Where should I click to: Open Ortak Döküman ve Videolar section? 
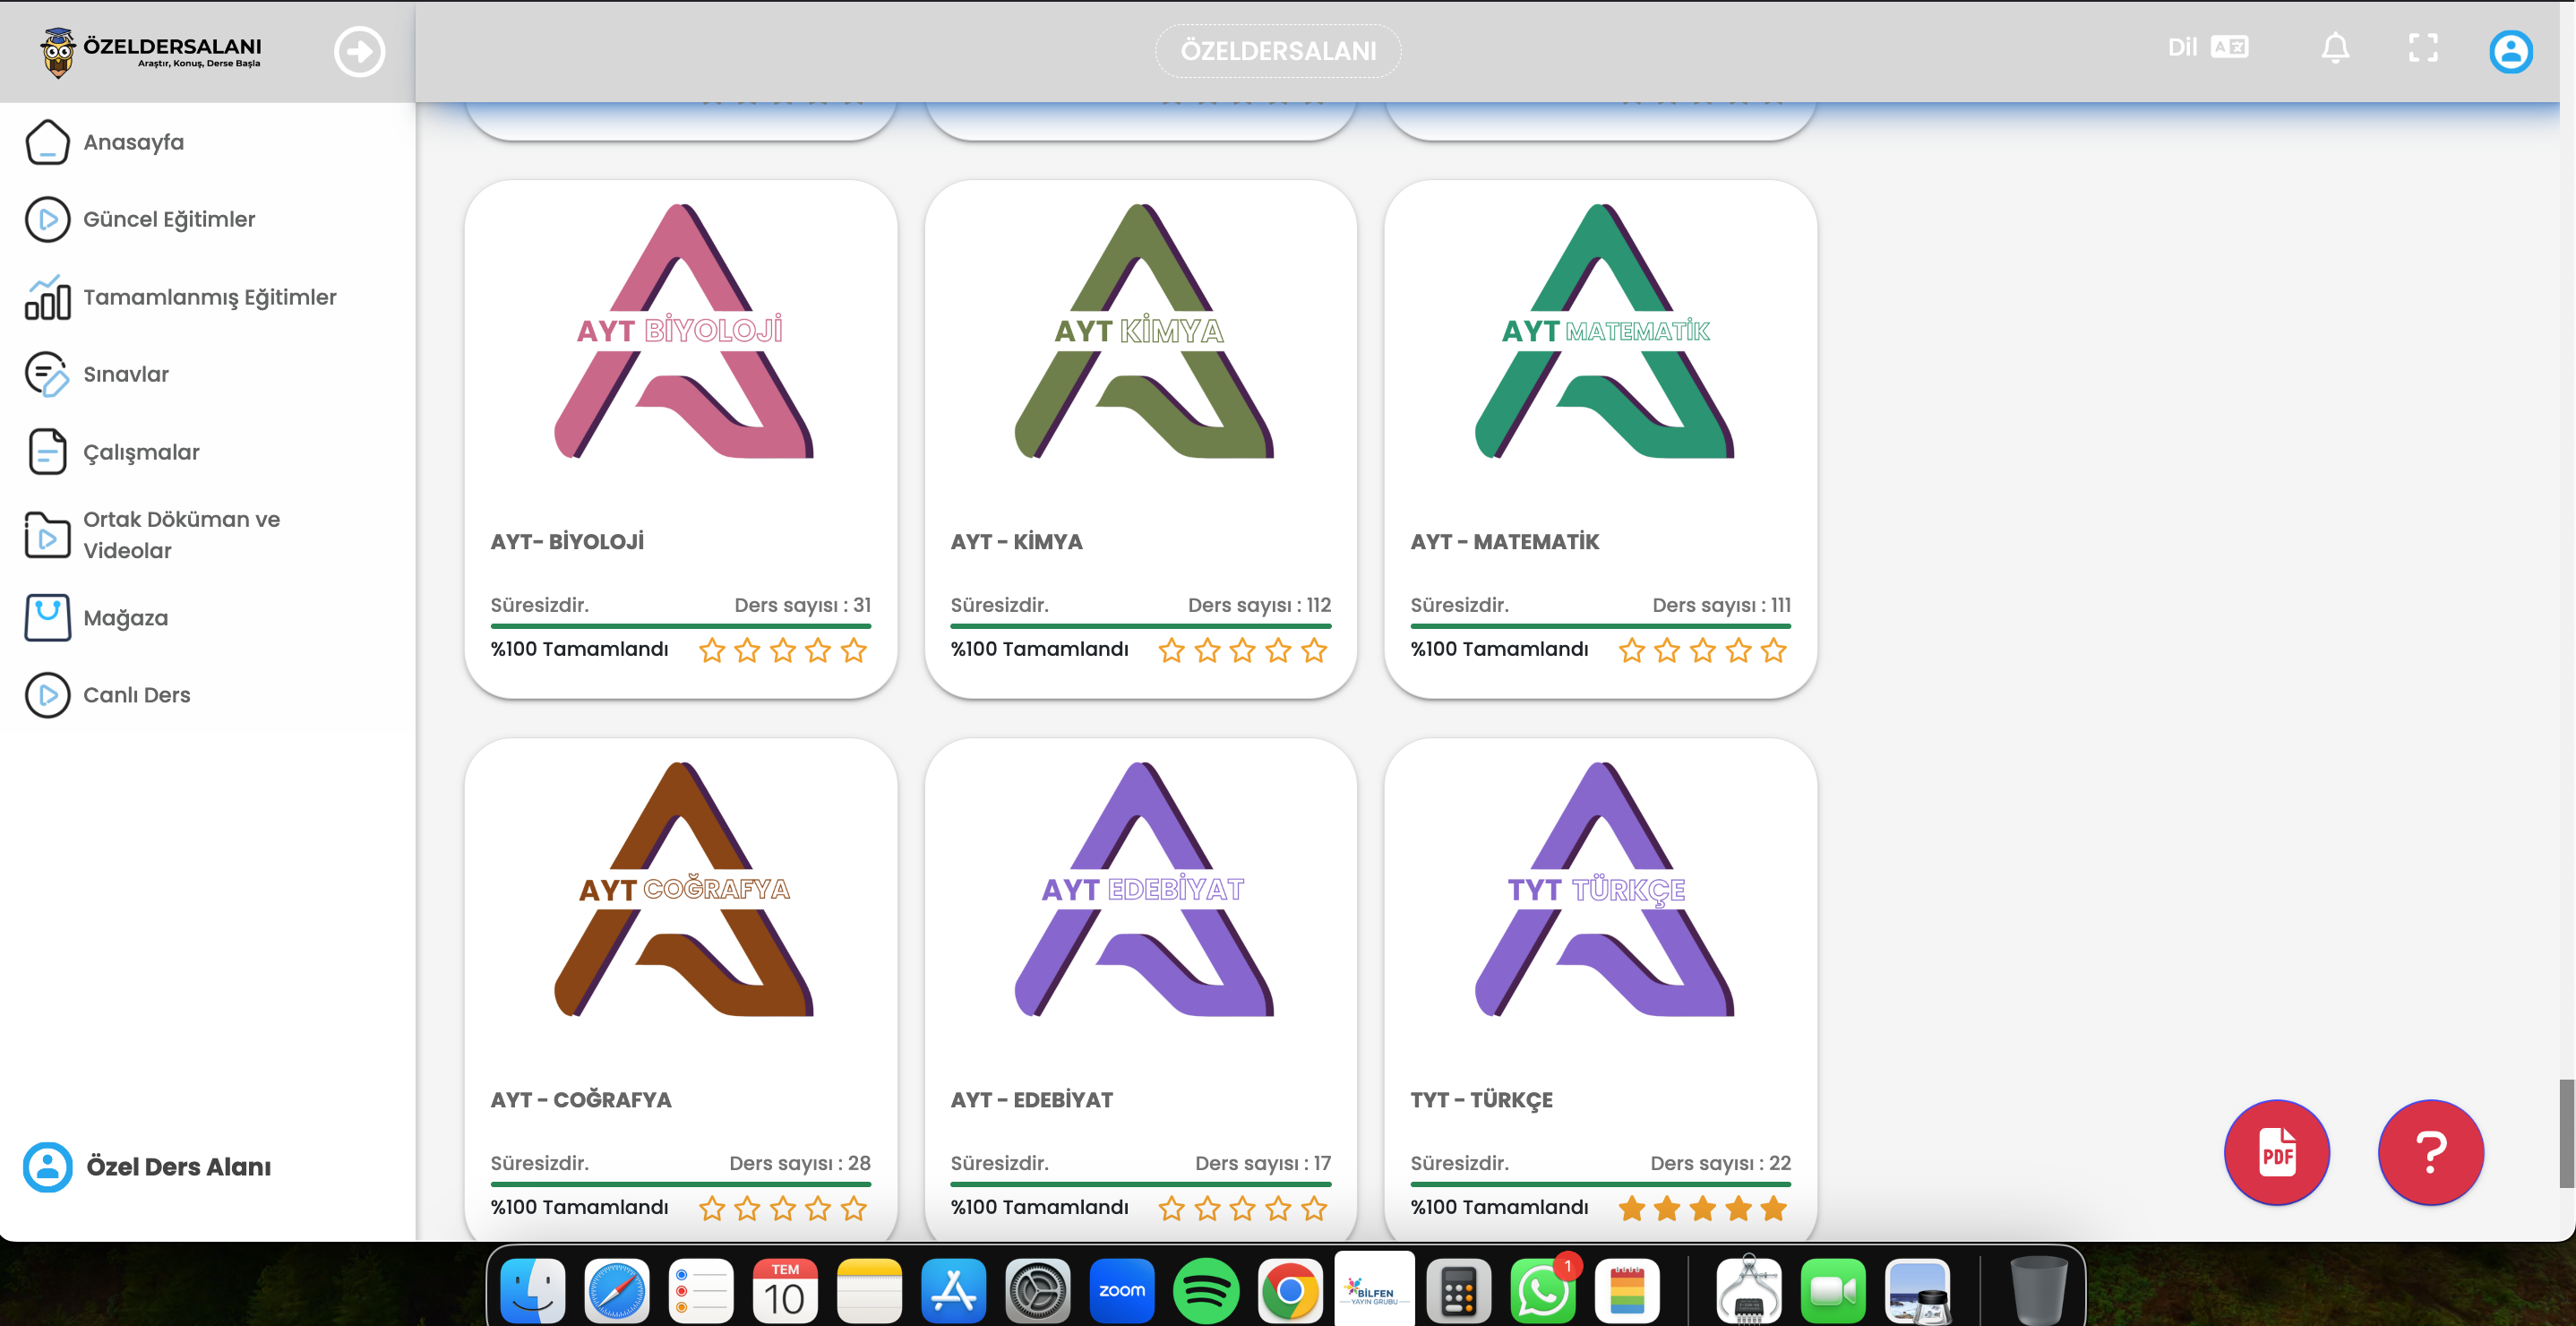[180, 534]
